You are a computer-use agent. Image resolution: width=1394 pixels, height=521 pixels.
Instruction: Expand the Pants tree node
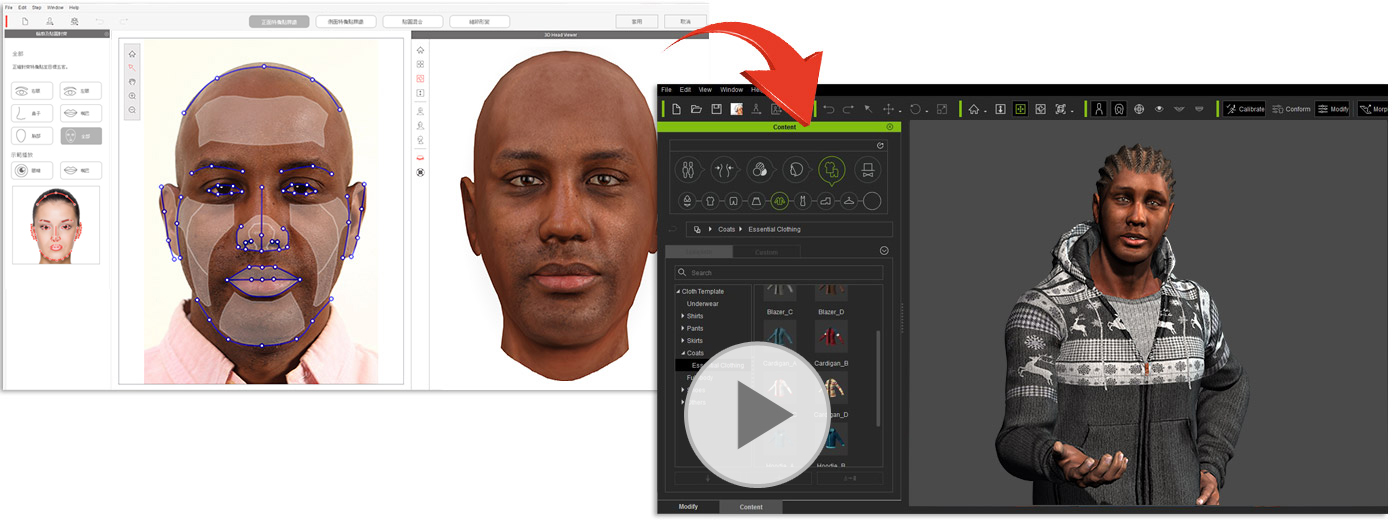(x=683, y=328)
